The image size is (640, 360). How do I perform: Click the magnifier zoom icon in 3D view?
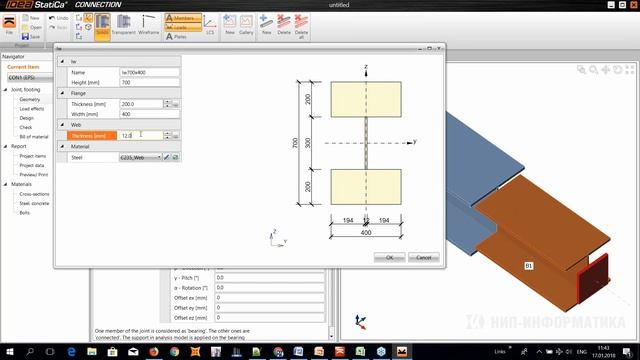coord(593,70)
